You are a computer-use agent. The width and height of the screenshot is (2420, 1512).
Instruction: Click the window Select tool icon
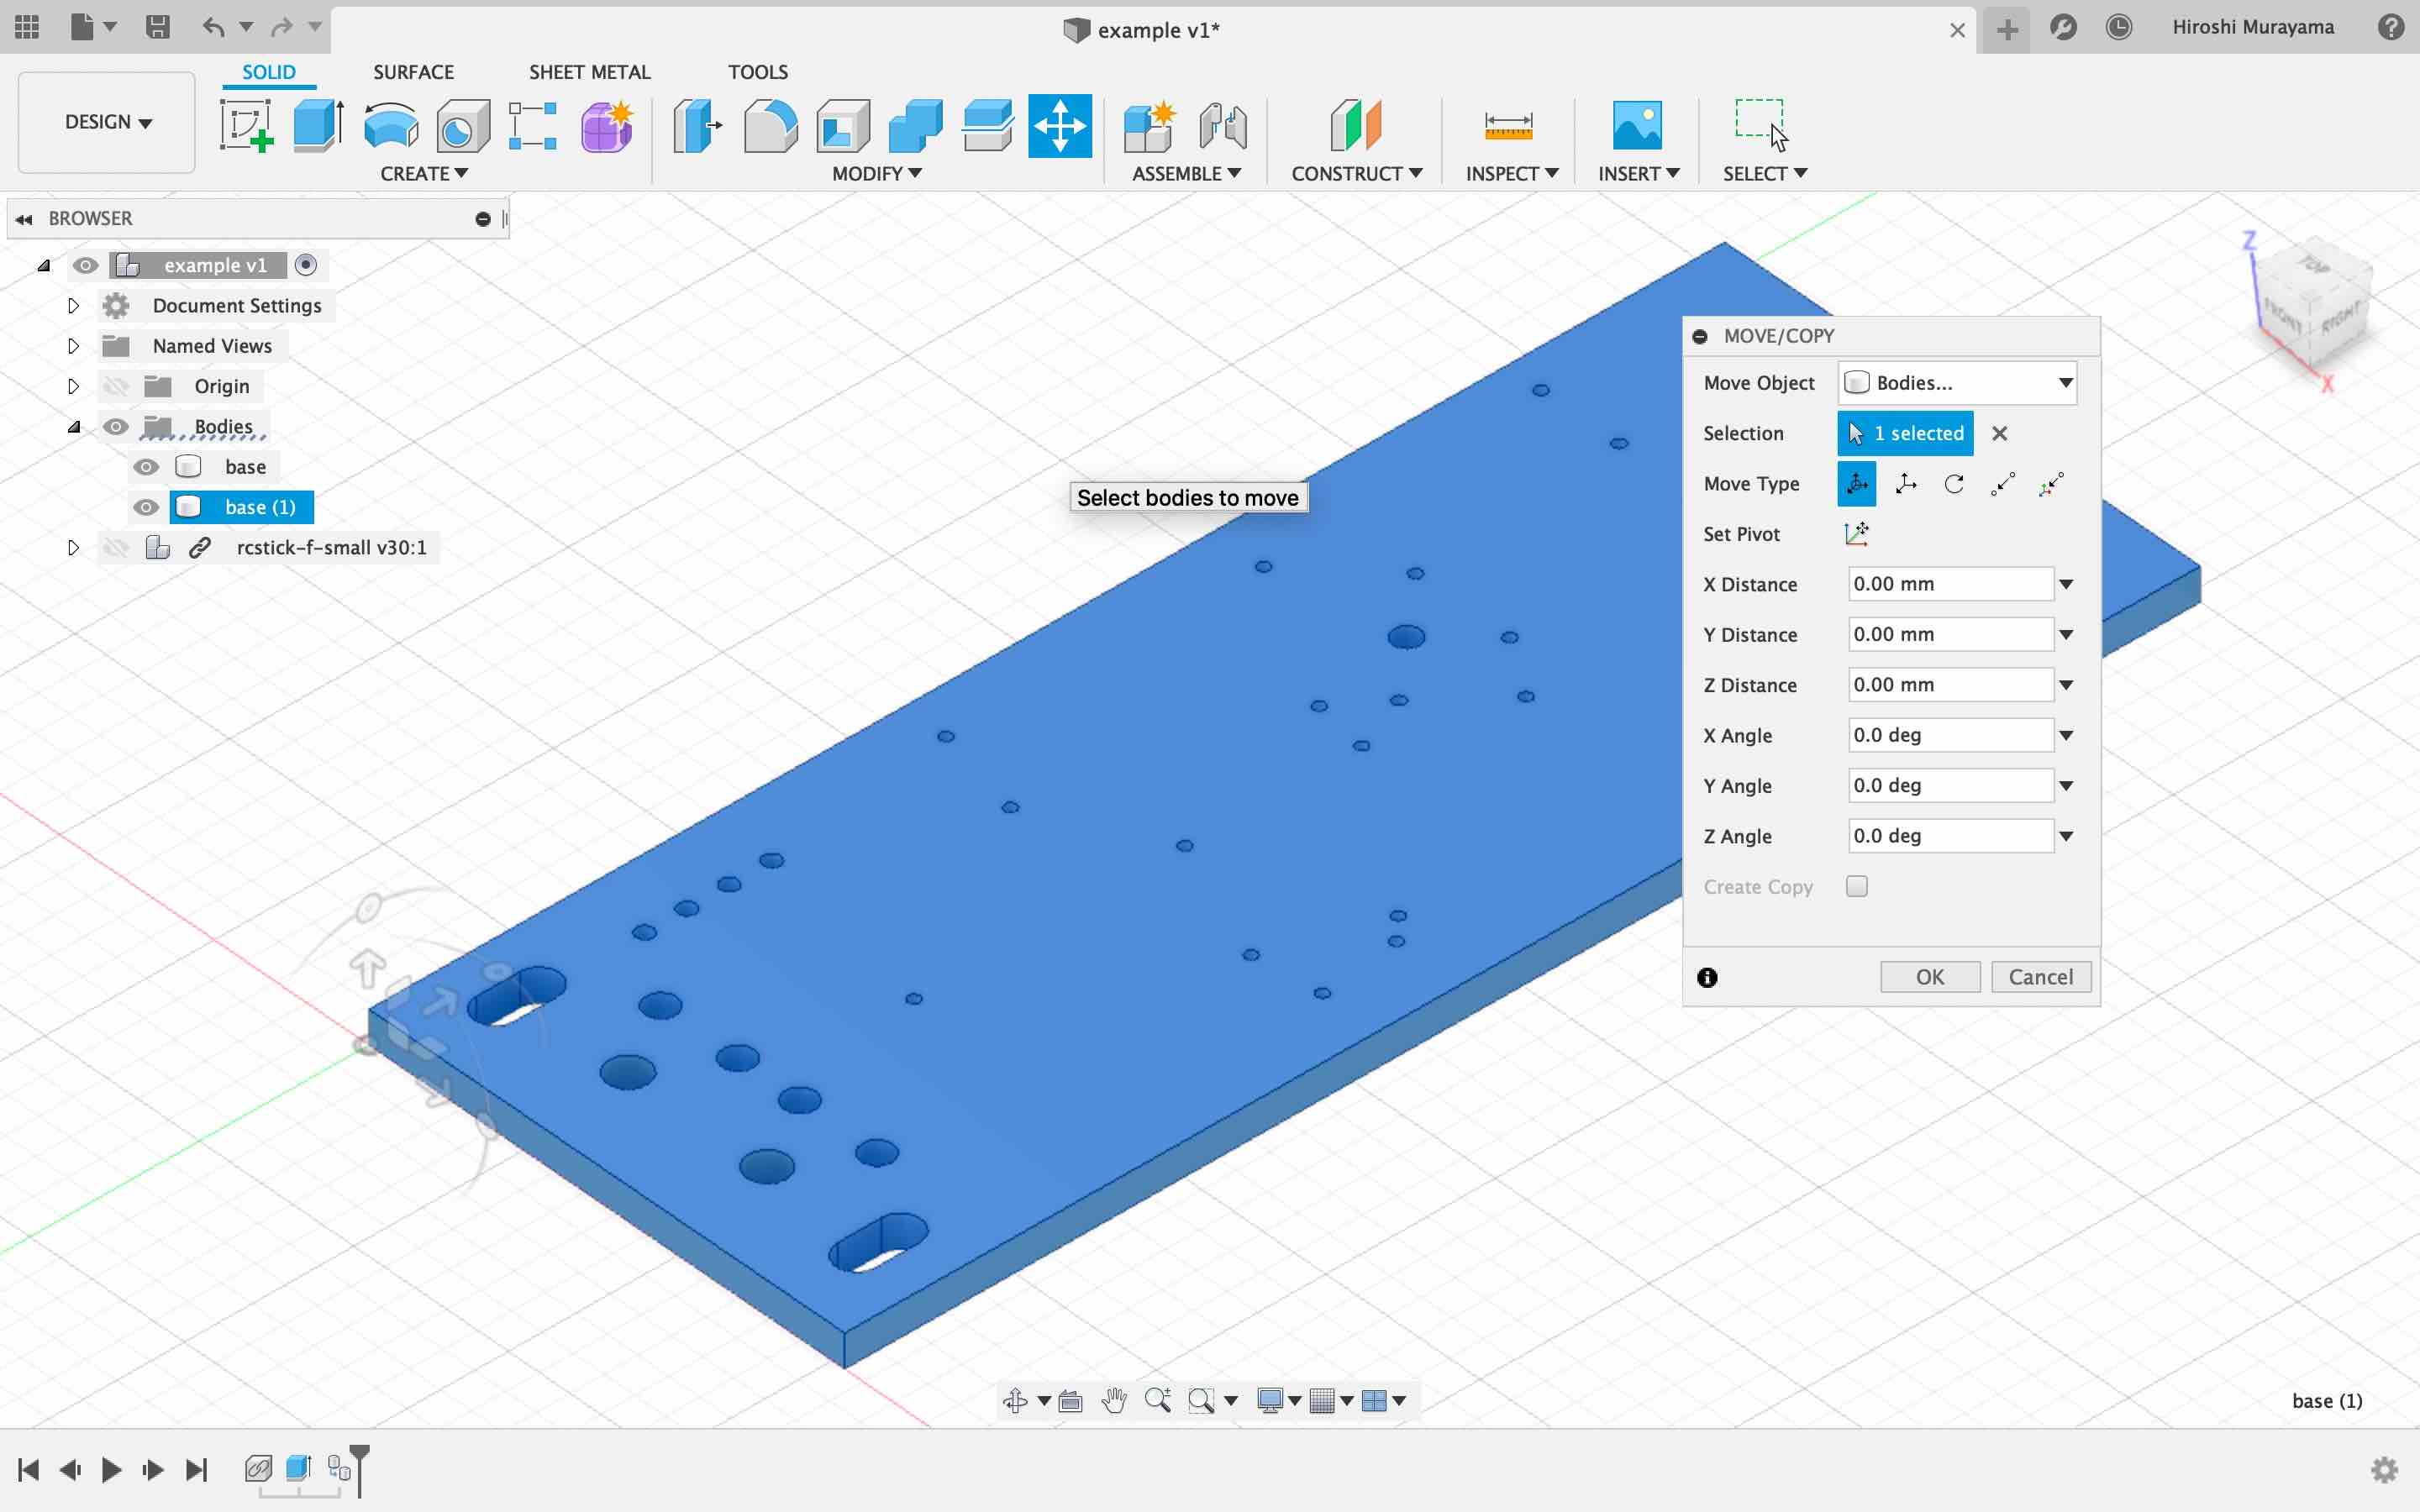pos(1762,124)
